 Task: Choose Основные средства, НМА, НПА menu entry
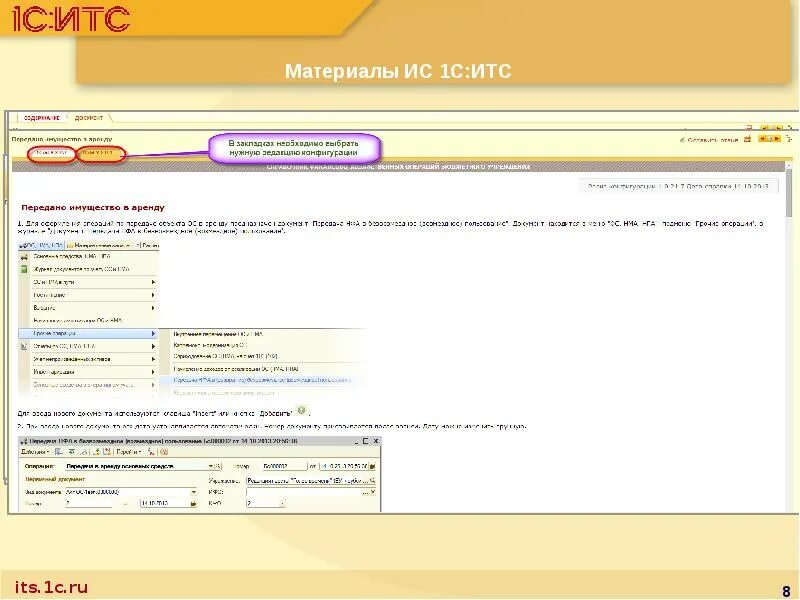72,257
